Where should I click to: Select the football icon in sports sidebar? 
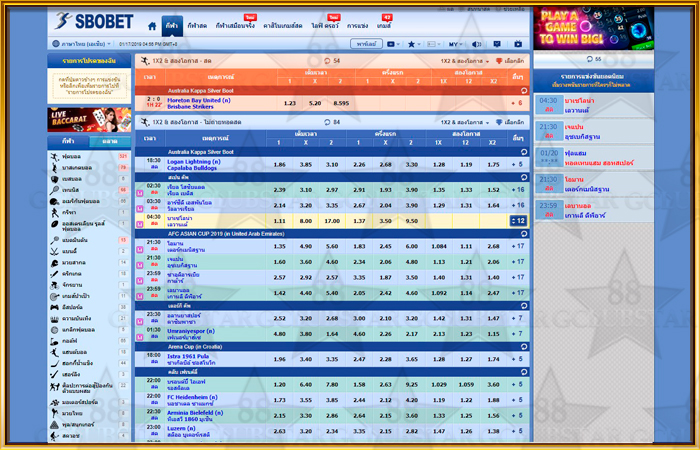tap(56, 156)
